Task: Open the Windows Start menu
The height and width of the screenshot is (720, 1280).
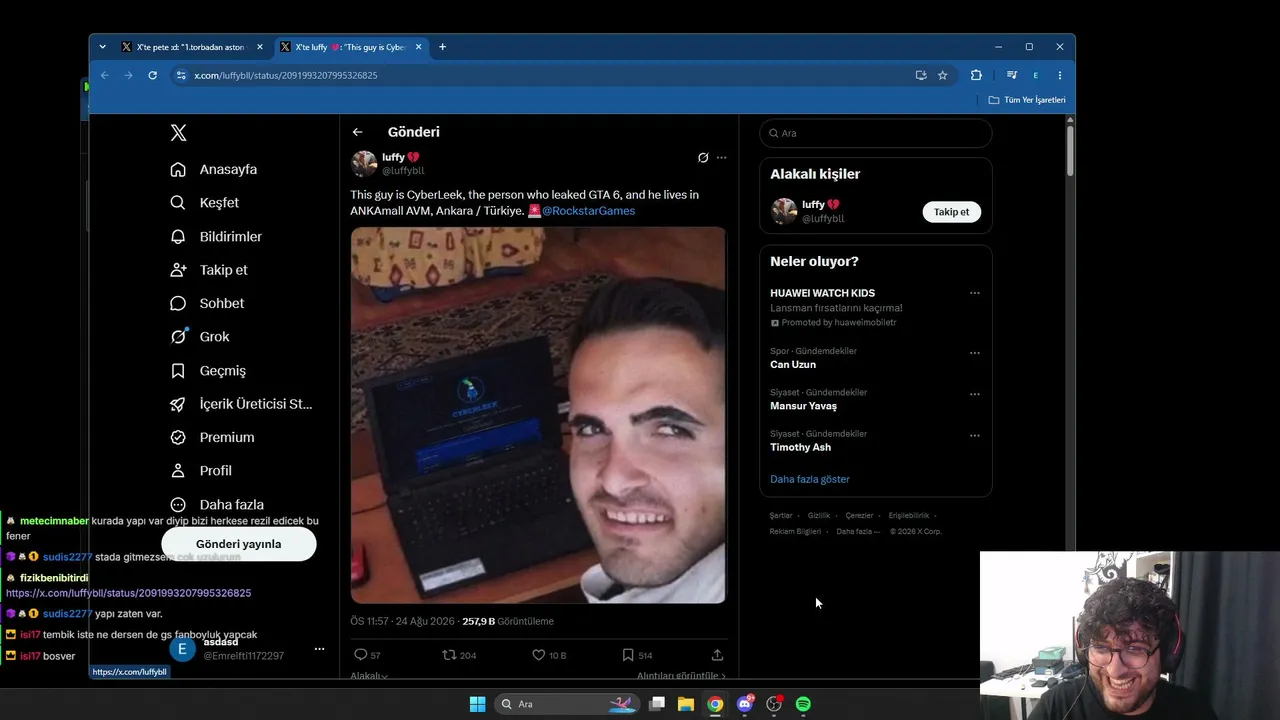Action: point(477,704)
